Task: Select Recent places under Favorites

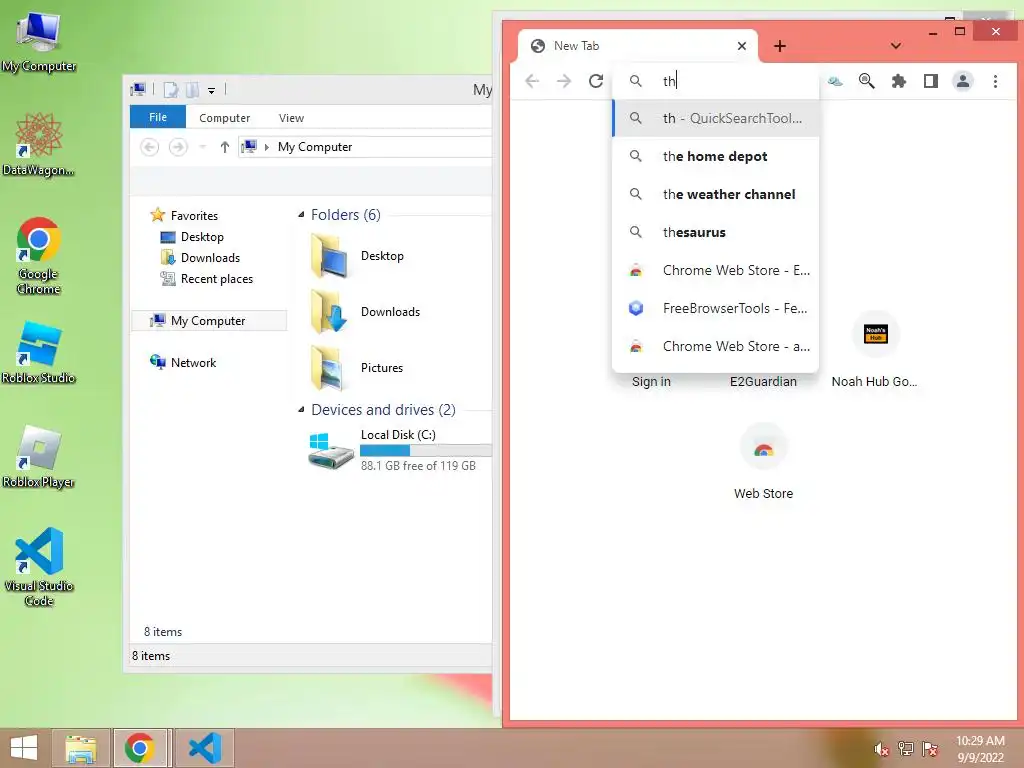Action: pyautogui.click(x=206, y=279)
